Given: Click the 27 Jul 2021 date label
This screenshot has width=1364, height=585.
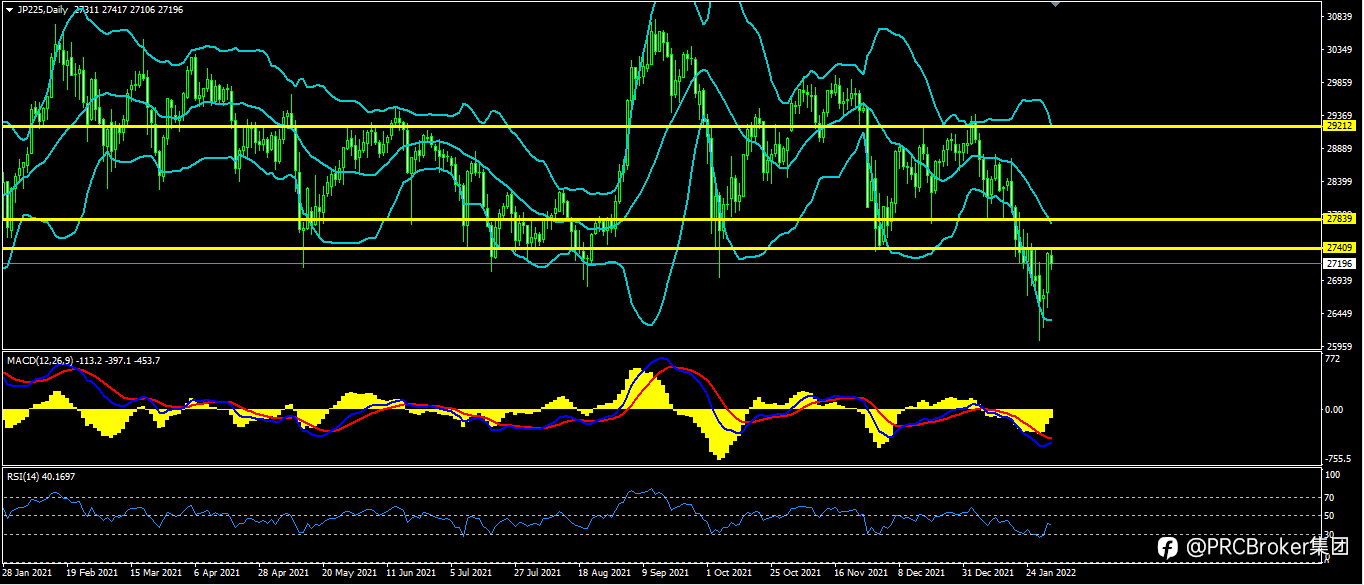Looking at the screenshot, I should 539,574.
